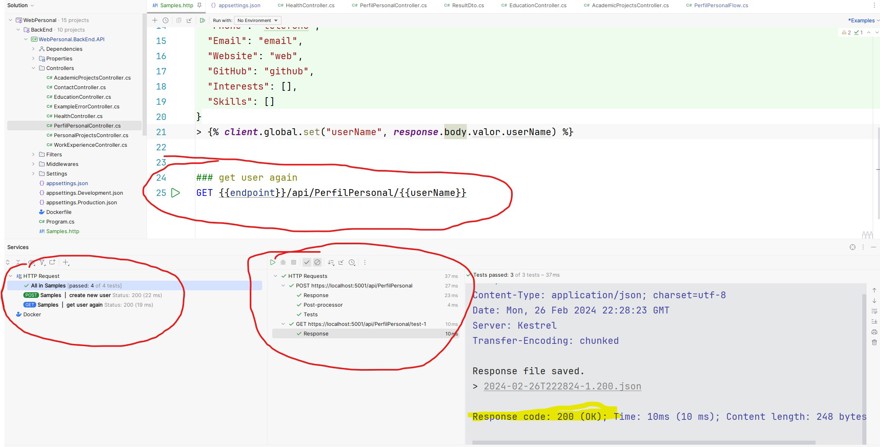
Task: Switch to the PerfilPersonalController.cs tab
Action: pyautogui.click(x=389, y=5)
